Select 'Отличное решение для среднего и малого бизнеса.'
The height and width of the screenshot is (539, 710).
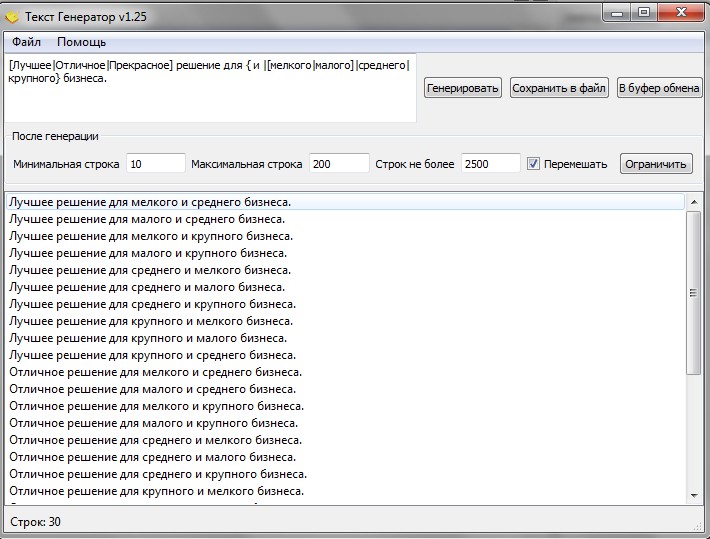[346, 457]
